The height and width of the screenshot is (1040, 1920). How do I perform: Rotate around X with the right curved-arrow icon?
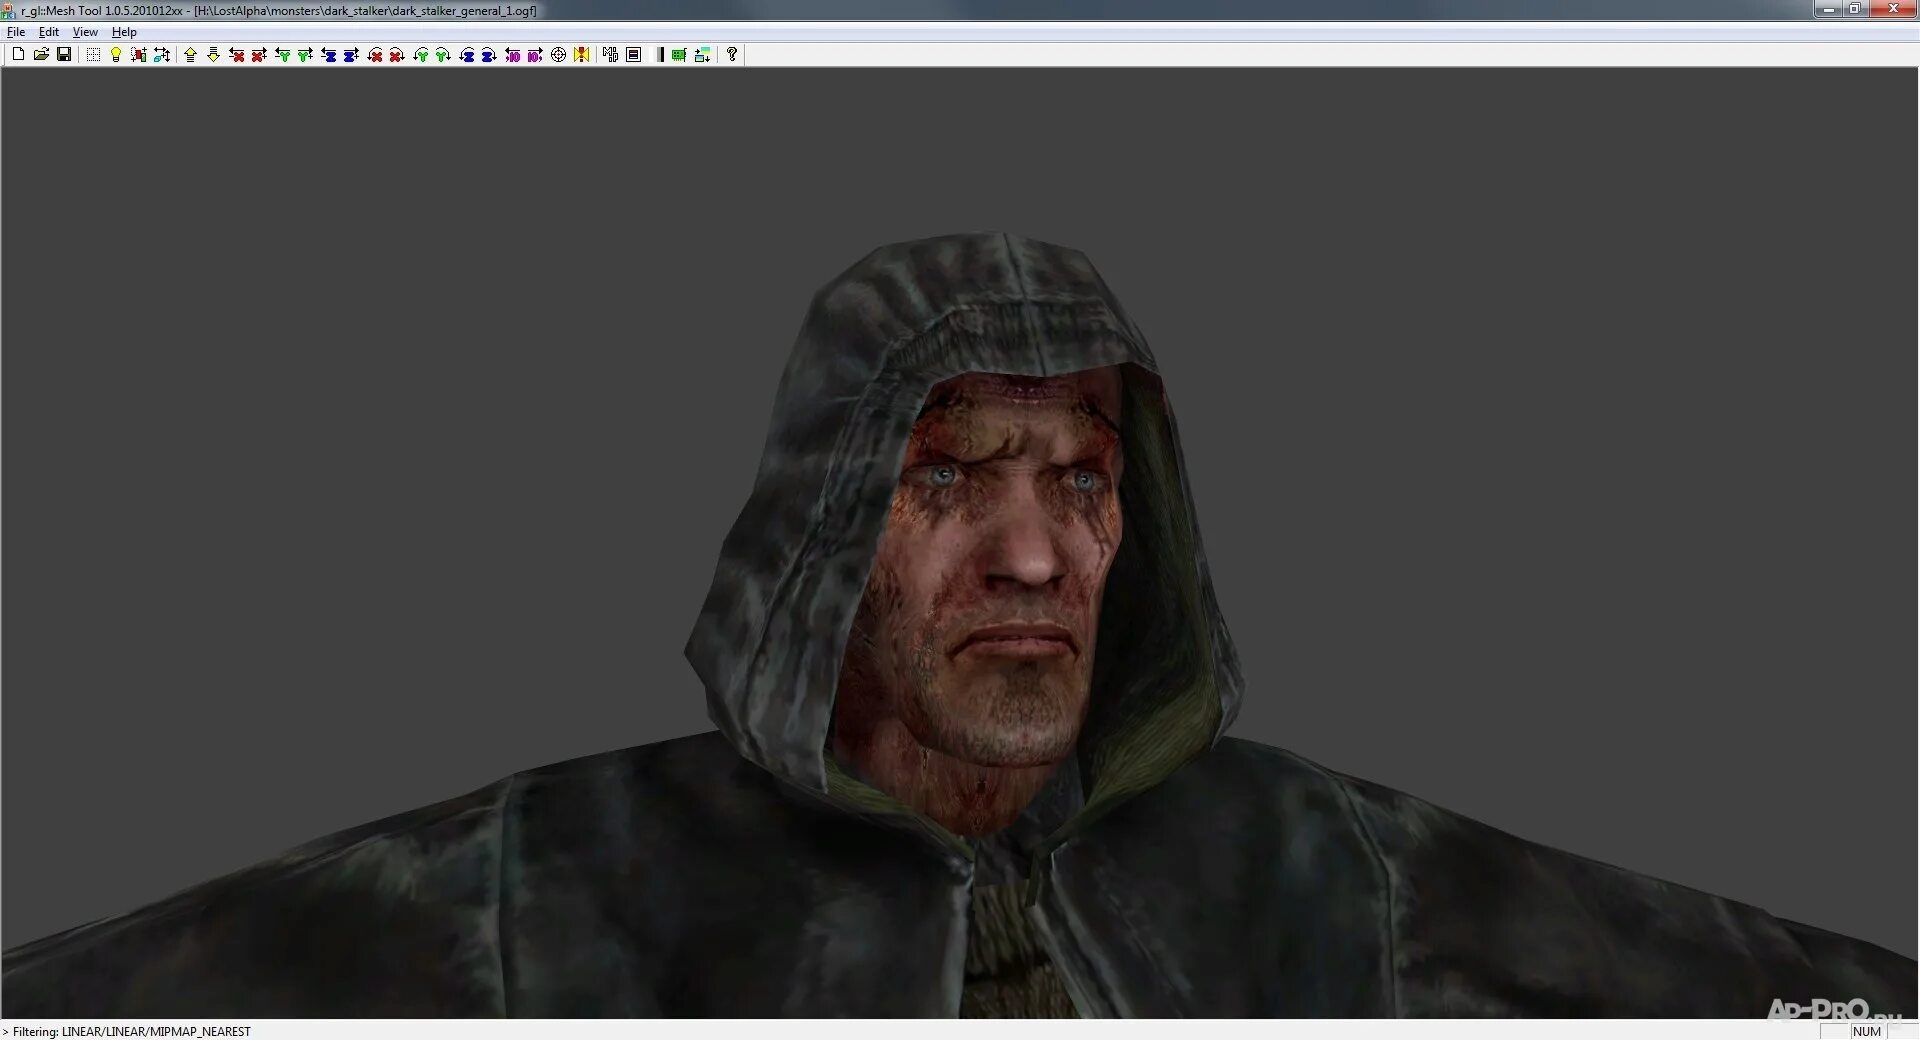click(x=397, y=55)
